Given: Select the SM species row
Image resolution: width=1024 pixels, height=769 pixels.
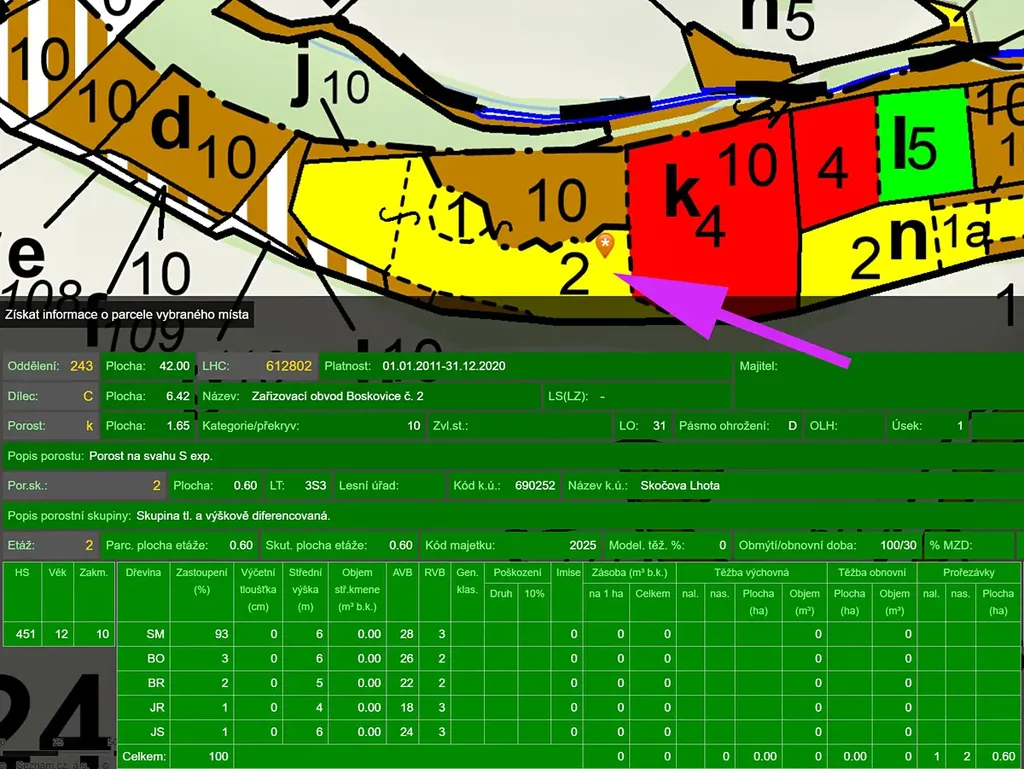Looking at the screenshot, I should pos(155,634).
